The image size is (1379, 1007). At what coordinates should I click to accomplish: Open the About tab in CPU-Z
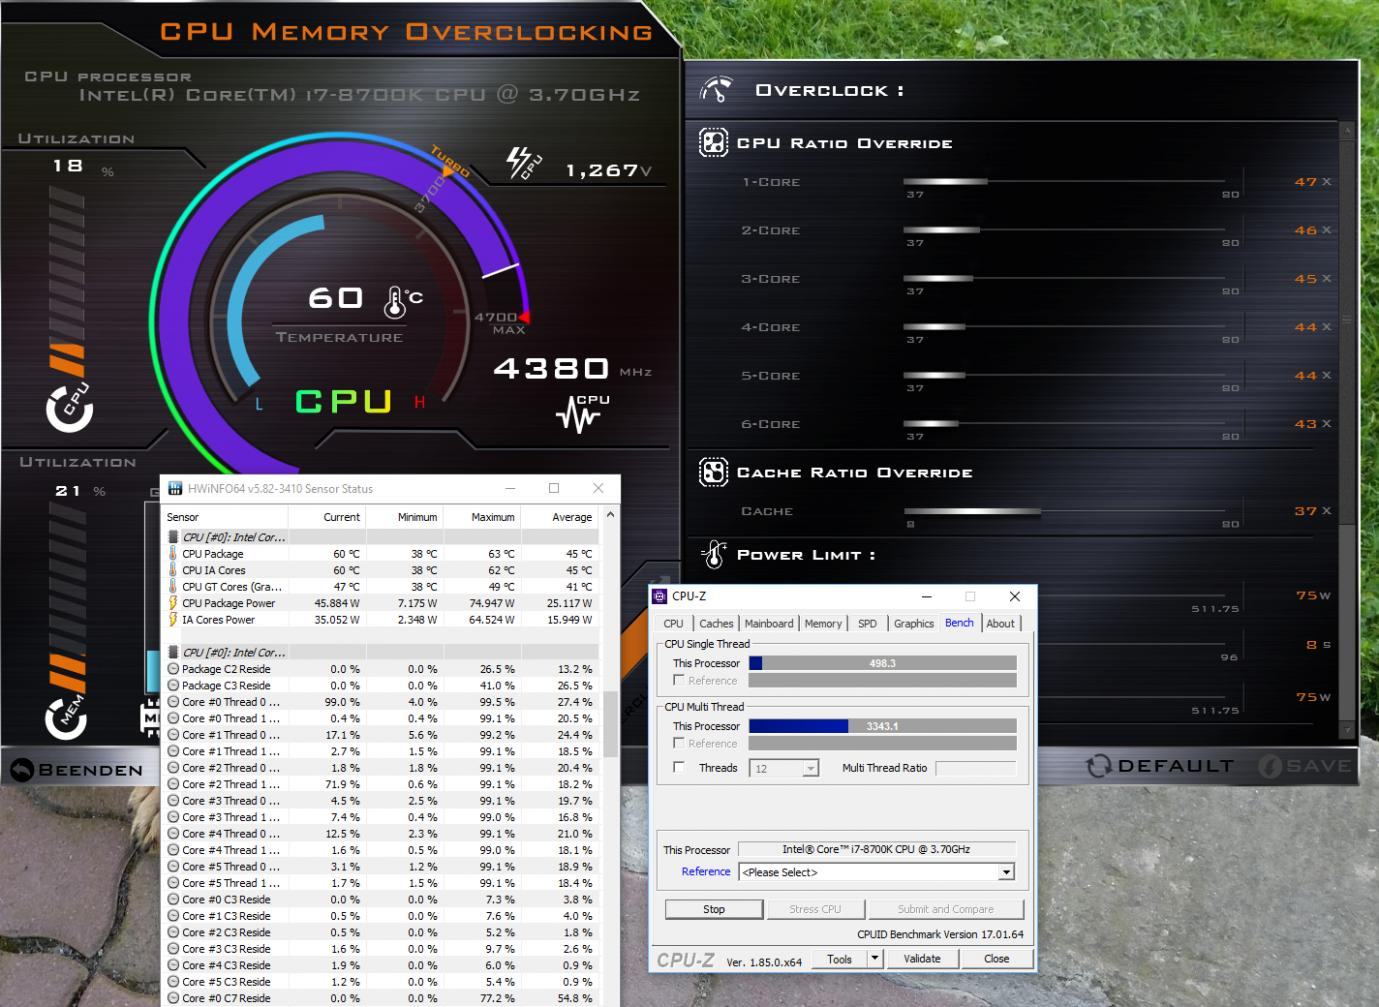click(x=1000, y=623)
